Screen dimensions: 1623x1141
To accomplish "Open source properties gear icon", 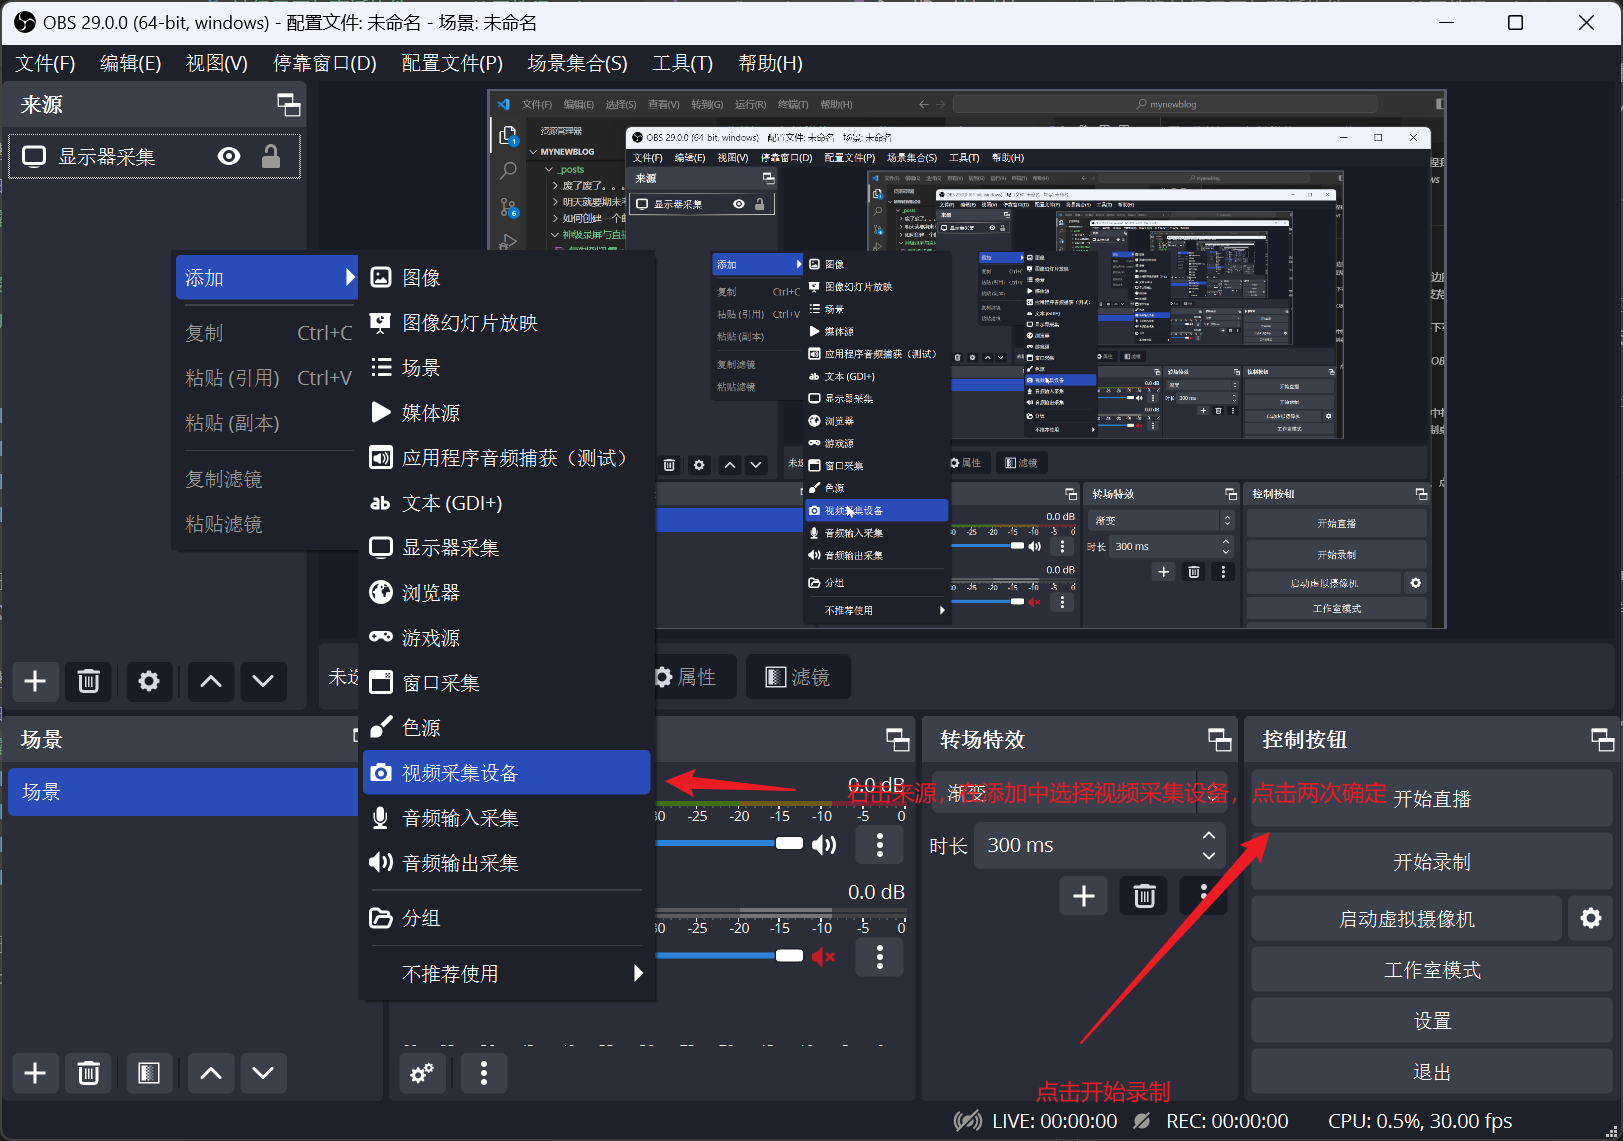I will [149, 681].
